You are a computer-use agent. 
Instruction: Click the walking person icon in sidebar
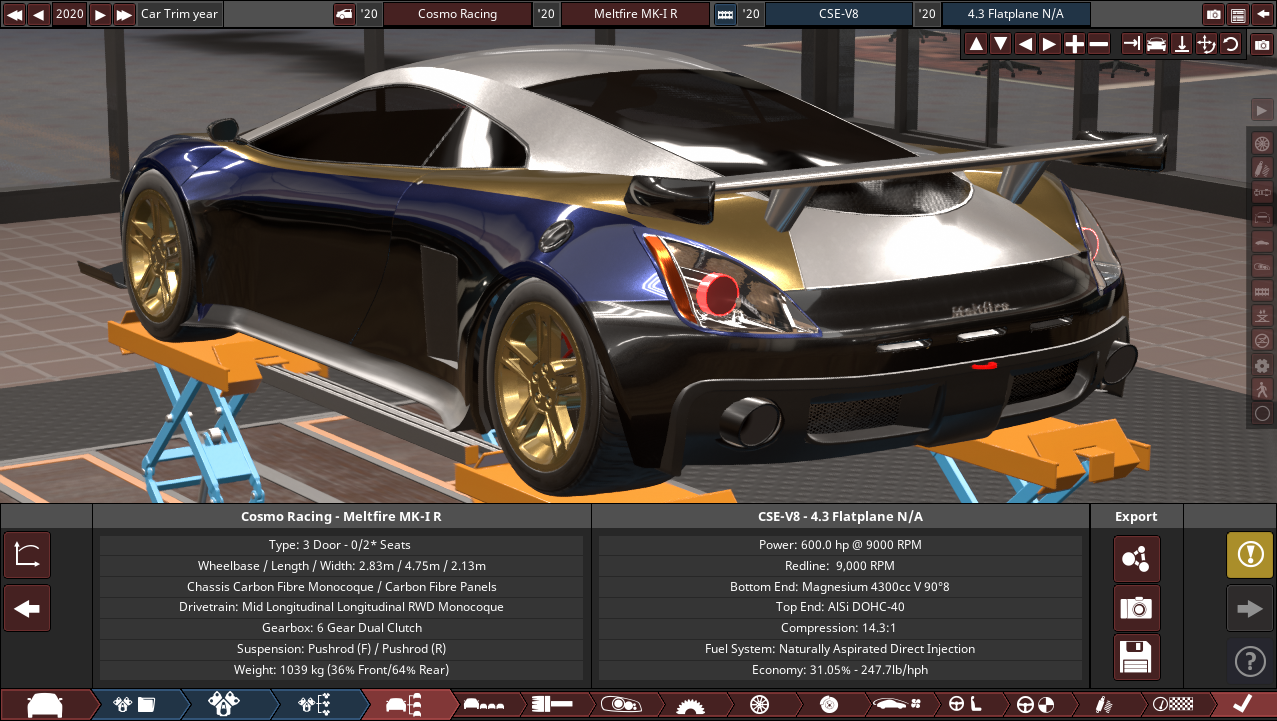point(1262,389)
